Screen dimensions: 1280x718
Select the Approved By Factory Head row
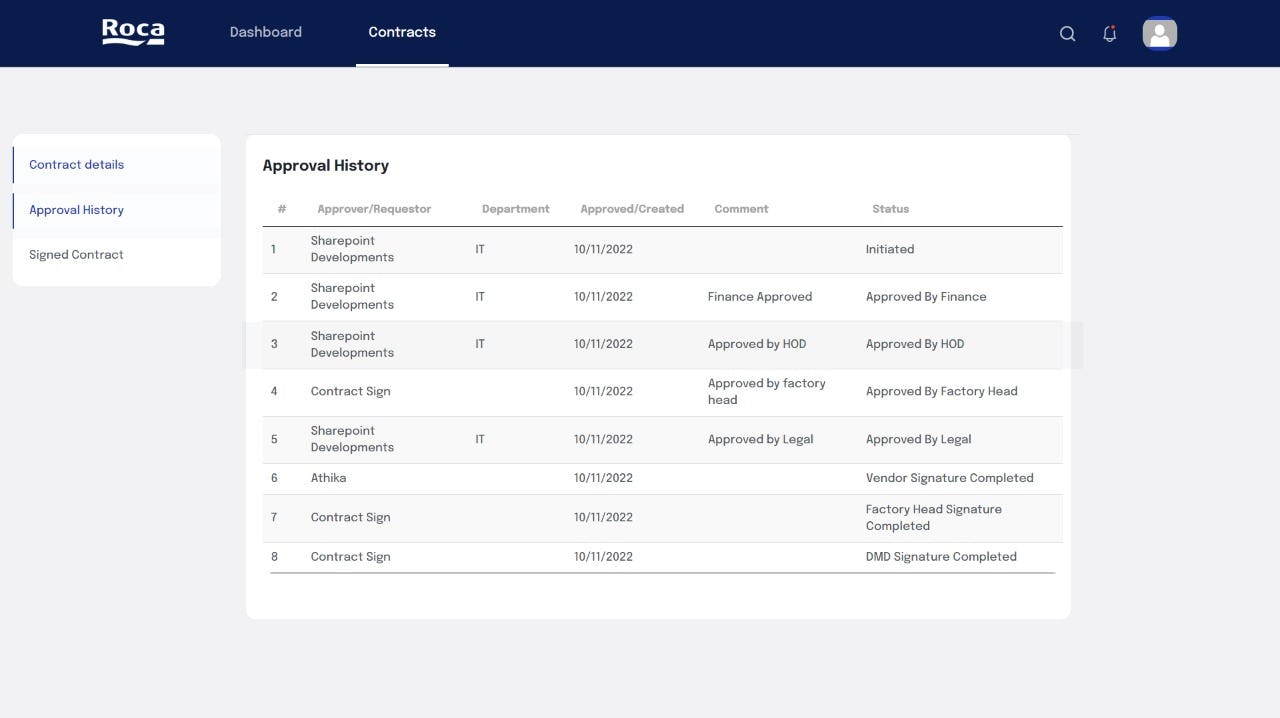[941, 391]
